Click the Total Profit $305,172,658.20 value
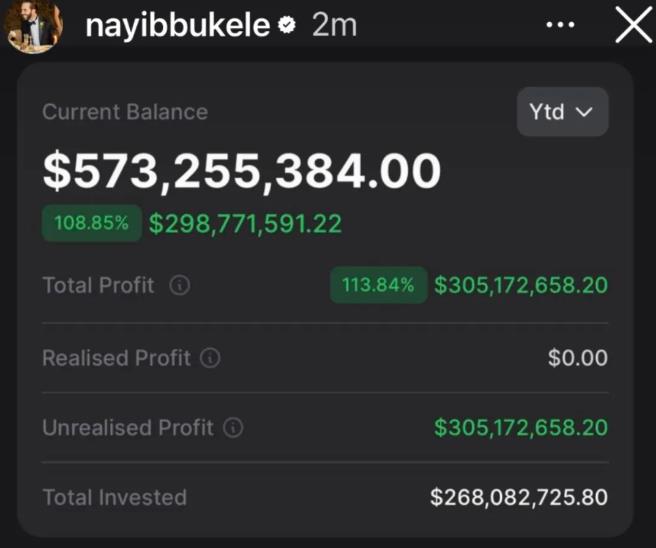 [521, 285]
